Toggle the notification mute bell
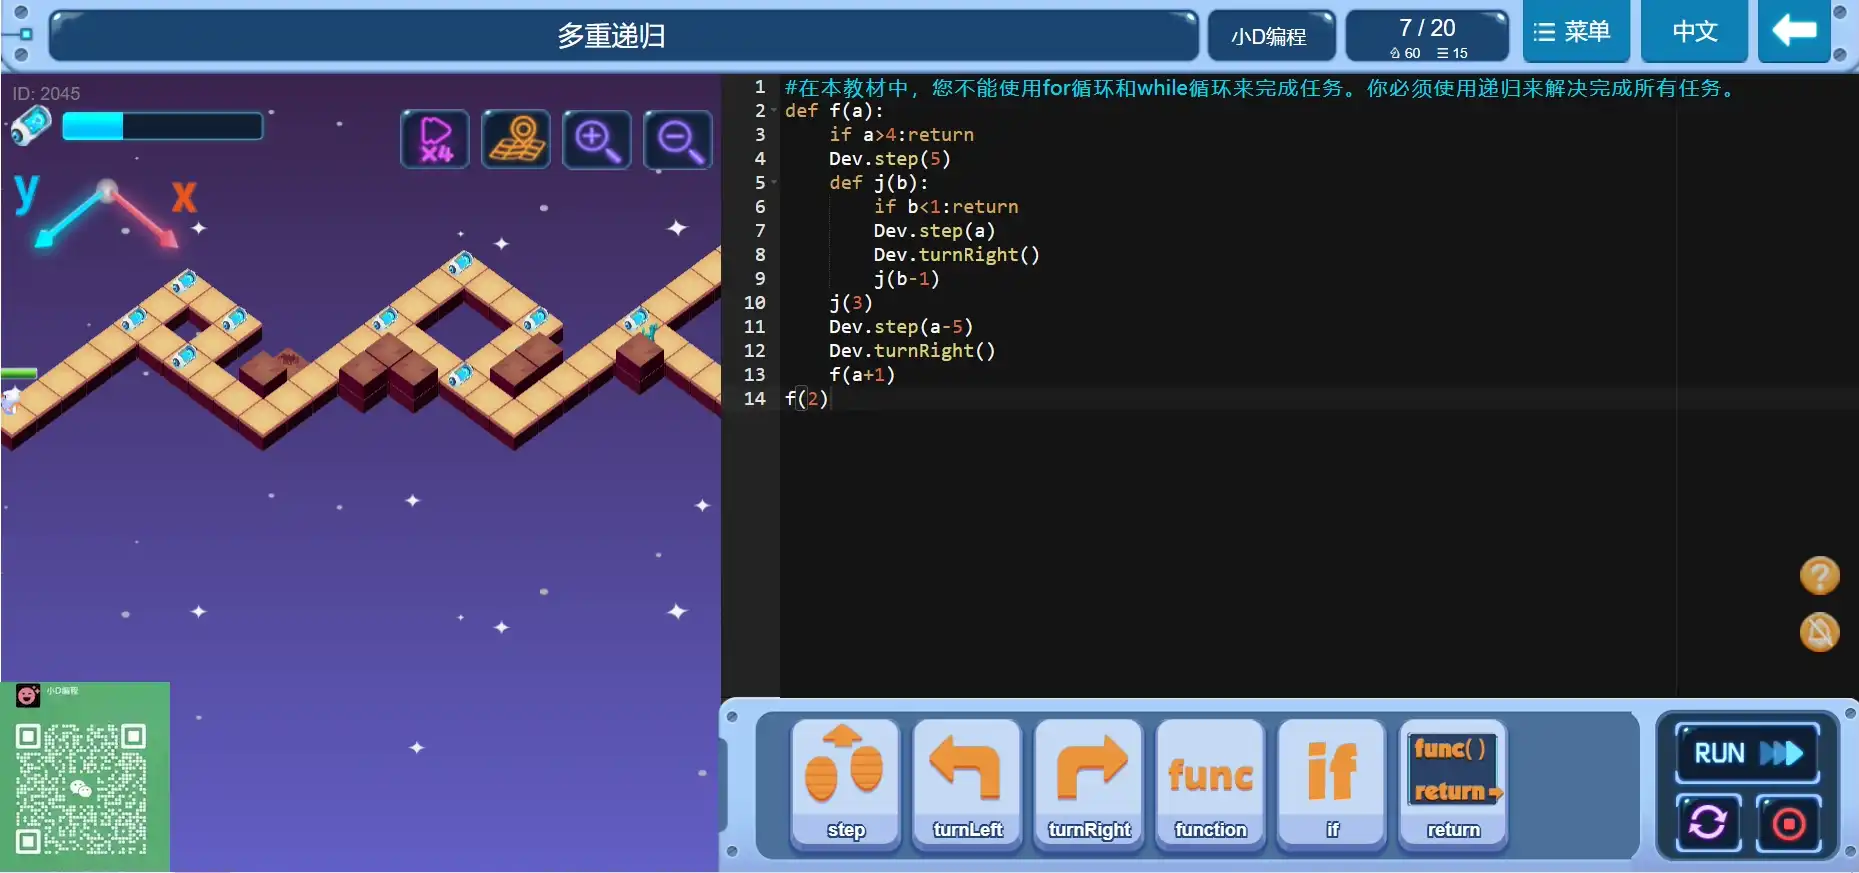1859x873 pixels. [x=1819, y=632]
